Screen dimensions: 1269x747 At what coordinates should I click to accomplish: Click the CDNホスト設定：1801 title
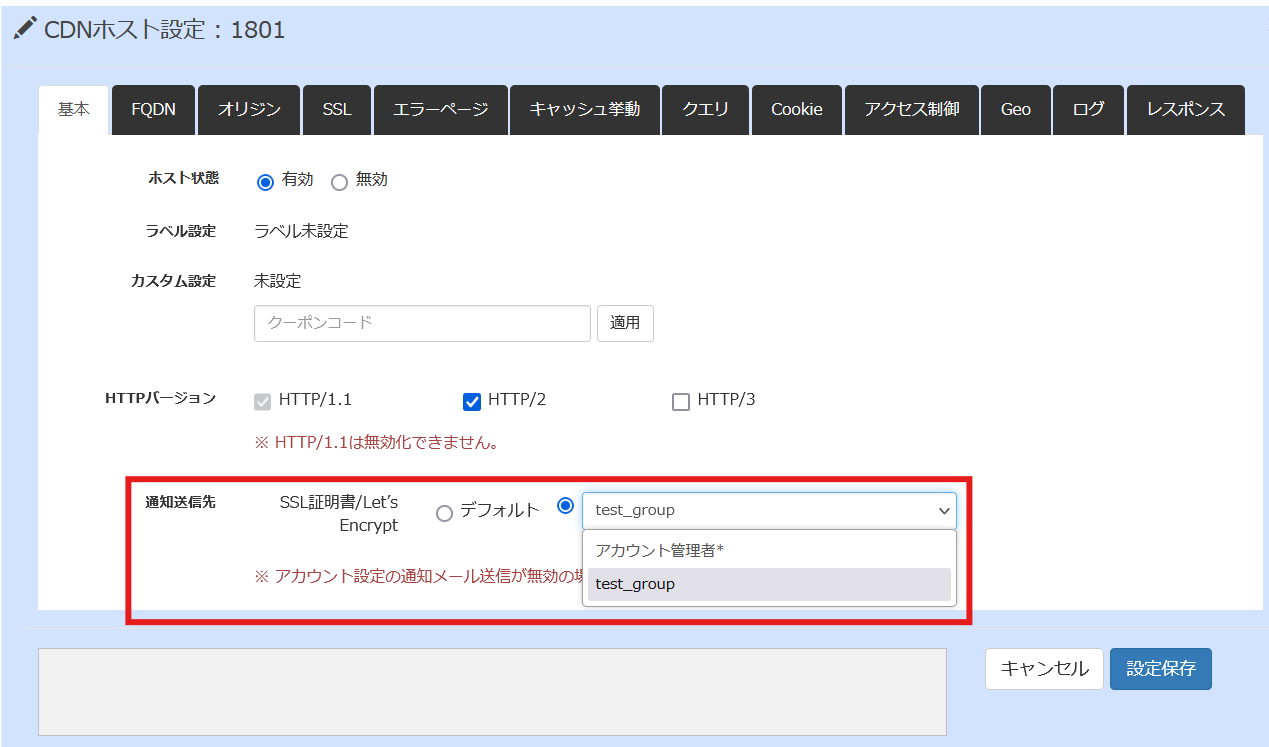[x=165, y=30]
